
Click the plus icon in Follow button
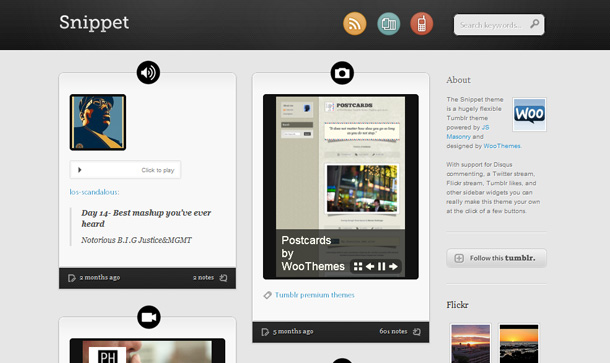459,258
